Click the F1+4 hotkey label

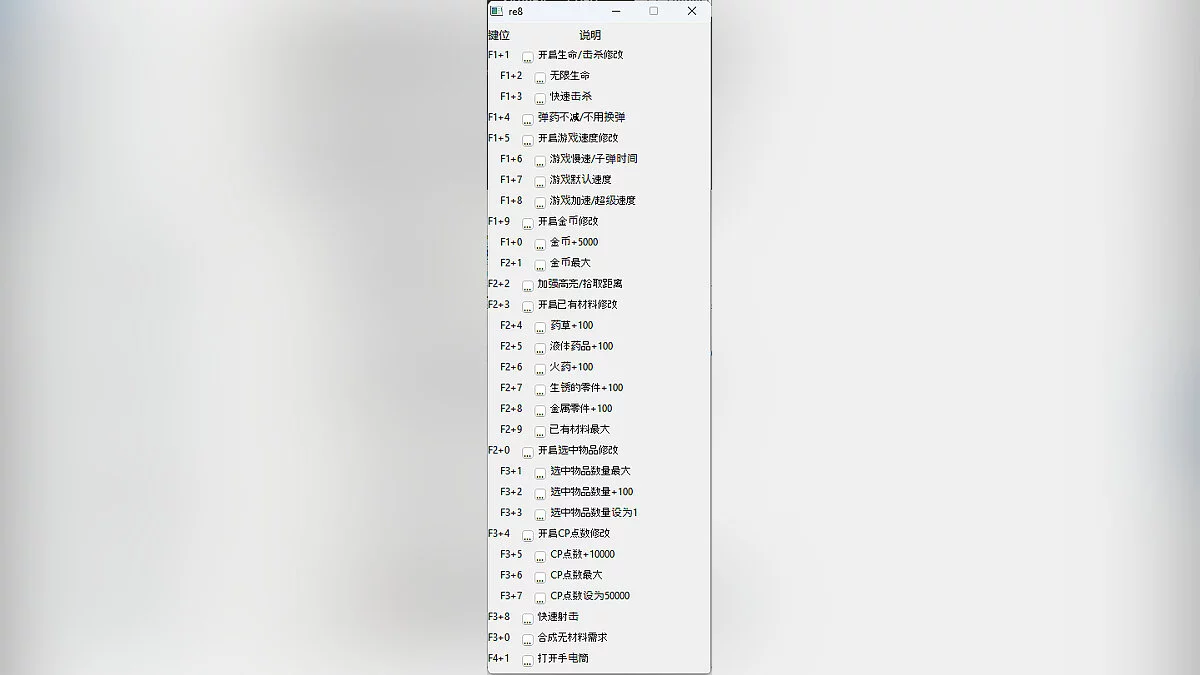click(x=499, y=117)
